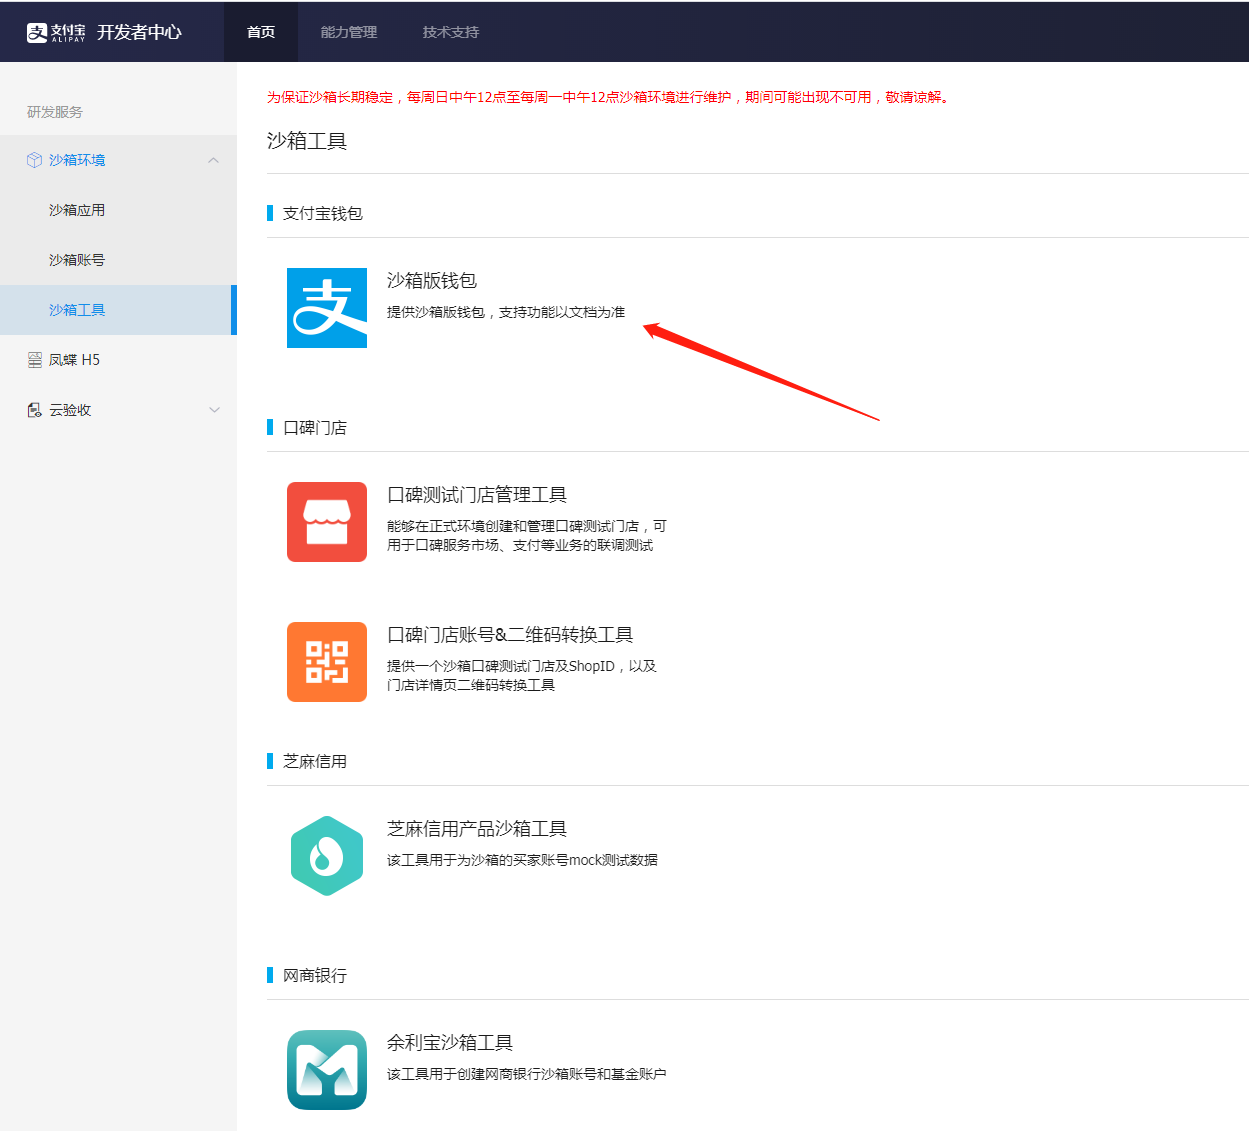Select 沙箱应用 in sidebar
The width and height of the screenshot is (1249, 1131).
77,210
